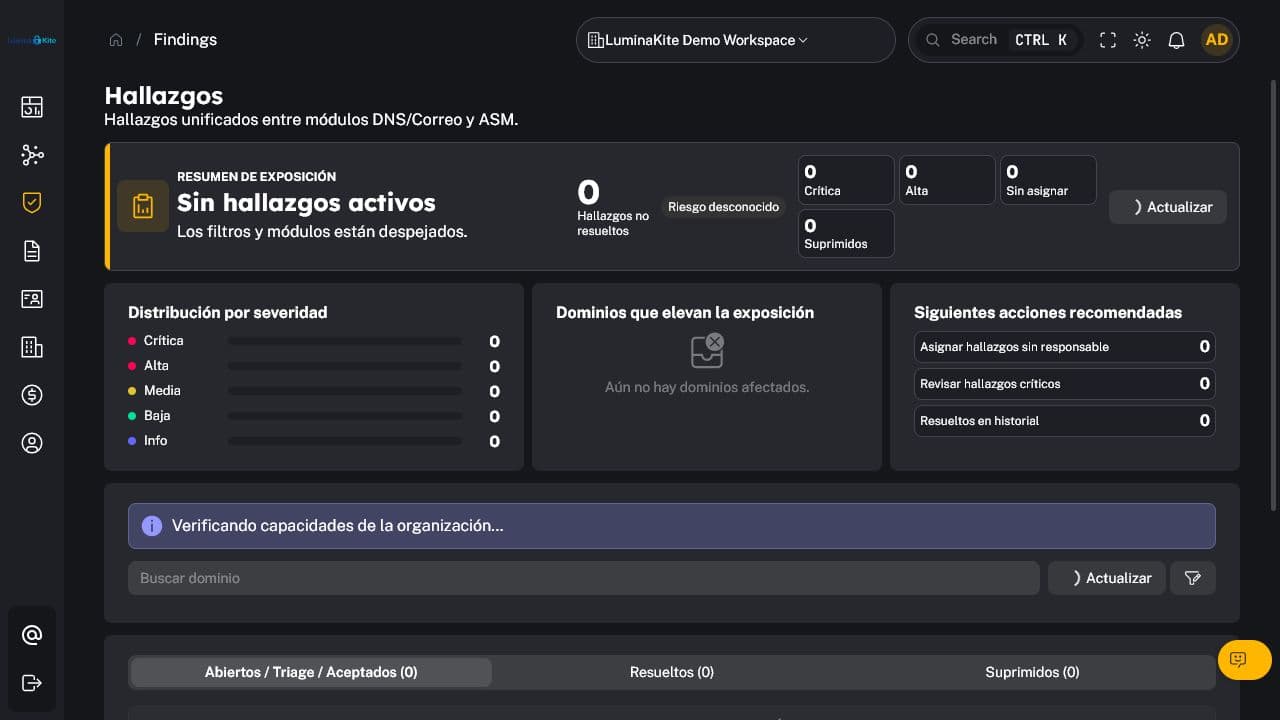Open the notifications bell icon
The width and height of the screenshot is (1280, 720).
click(1176, 40)
